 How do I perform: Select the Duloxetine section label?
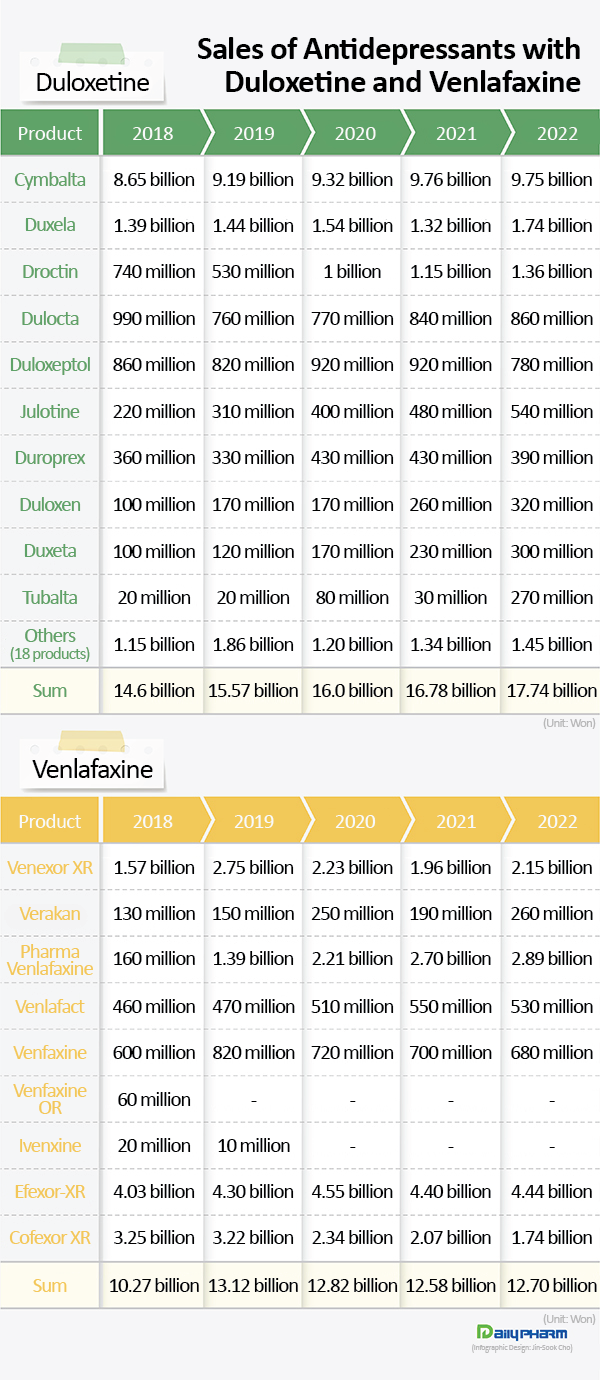[92, 83]
